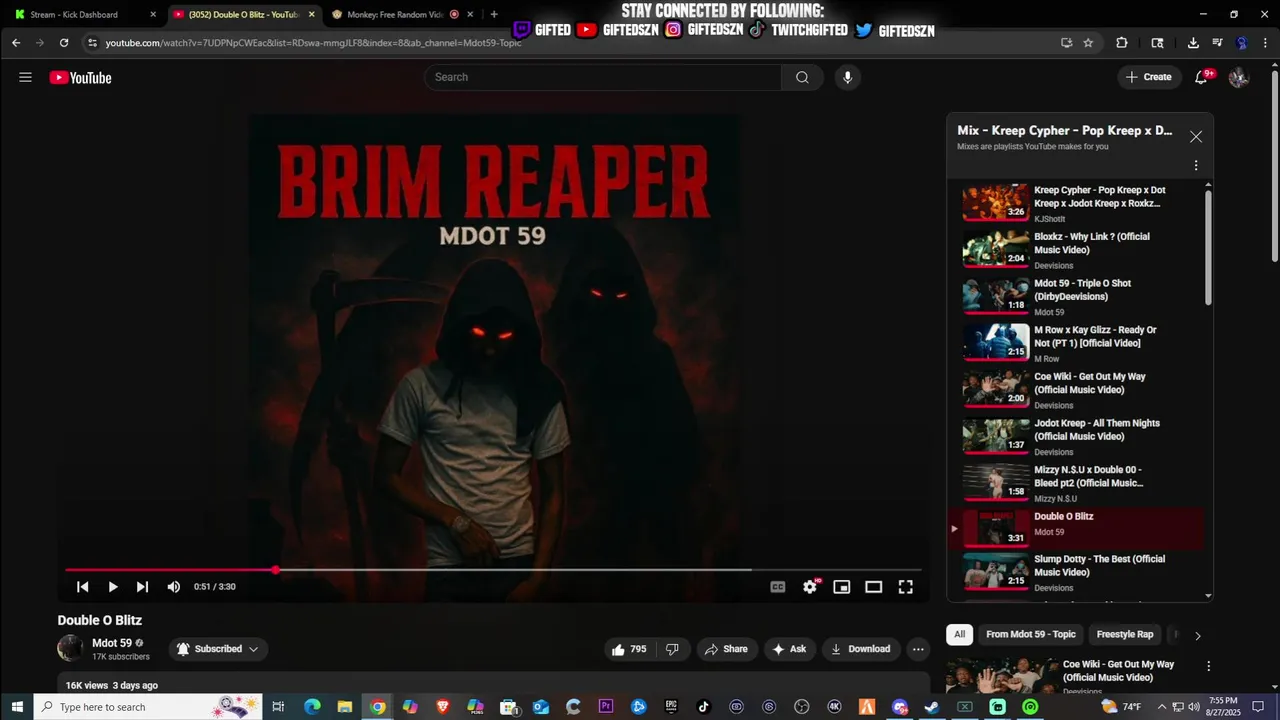Open Task View on the taskbar
The width and height of the screenshot is (1280, 720).
click(278, 707)
